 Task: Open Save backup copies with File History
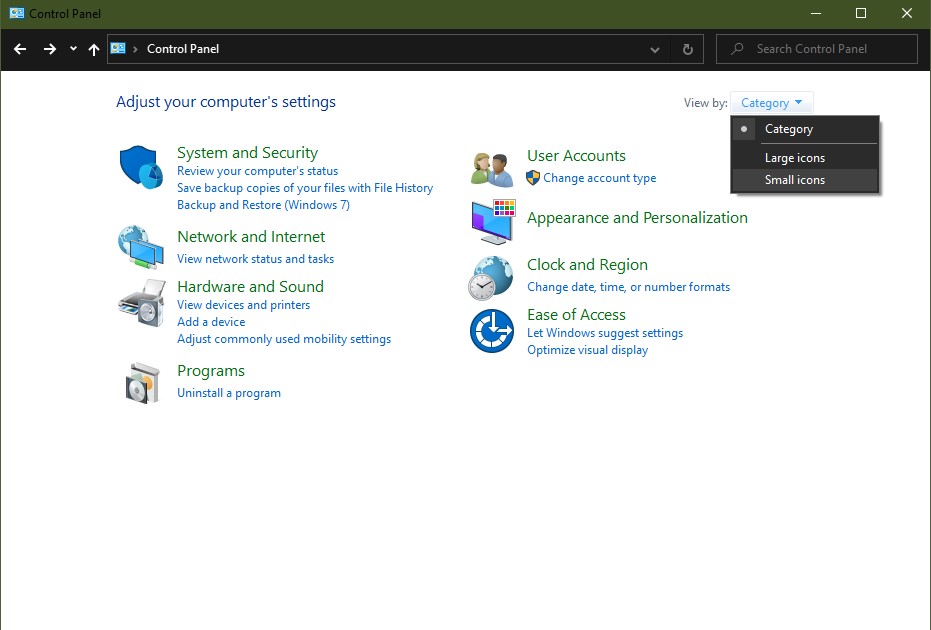click(x=305, y=188)
